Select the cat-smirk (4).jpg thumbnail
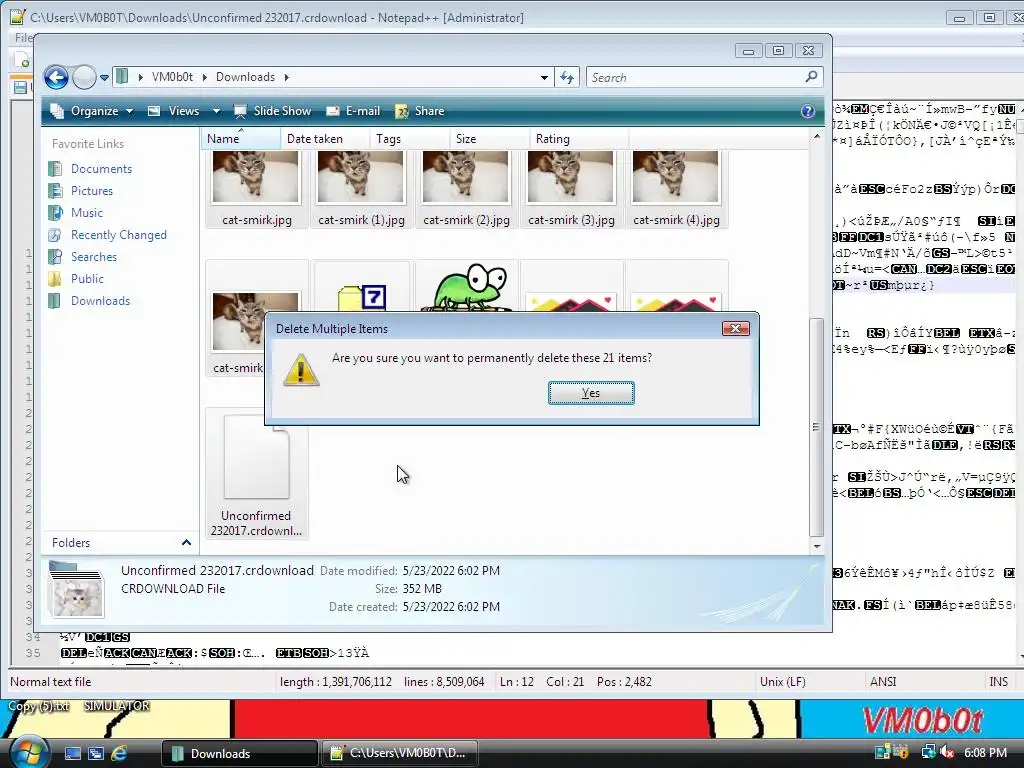 [x=676, y=177]
